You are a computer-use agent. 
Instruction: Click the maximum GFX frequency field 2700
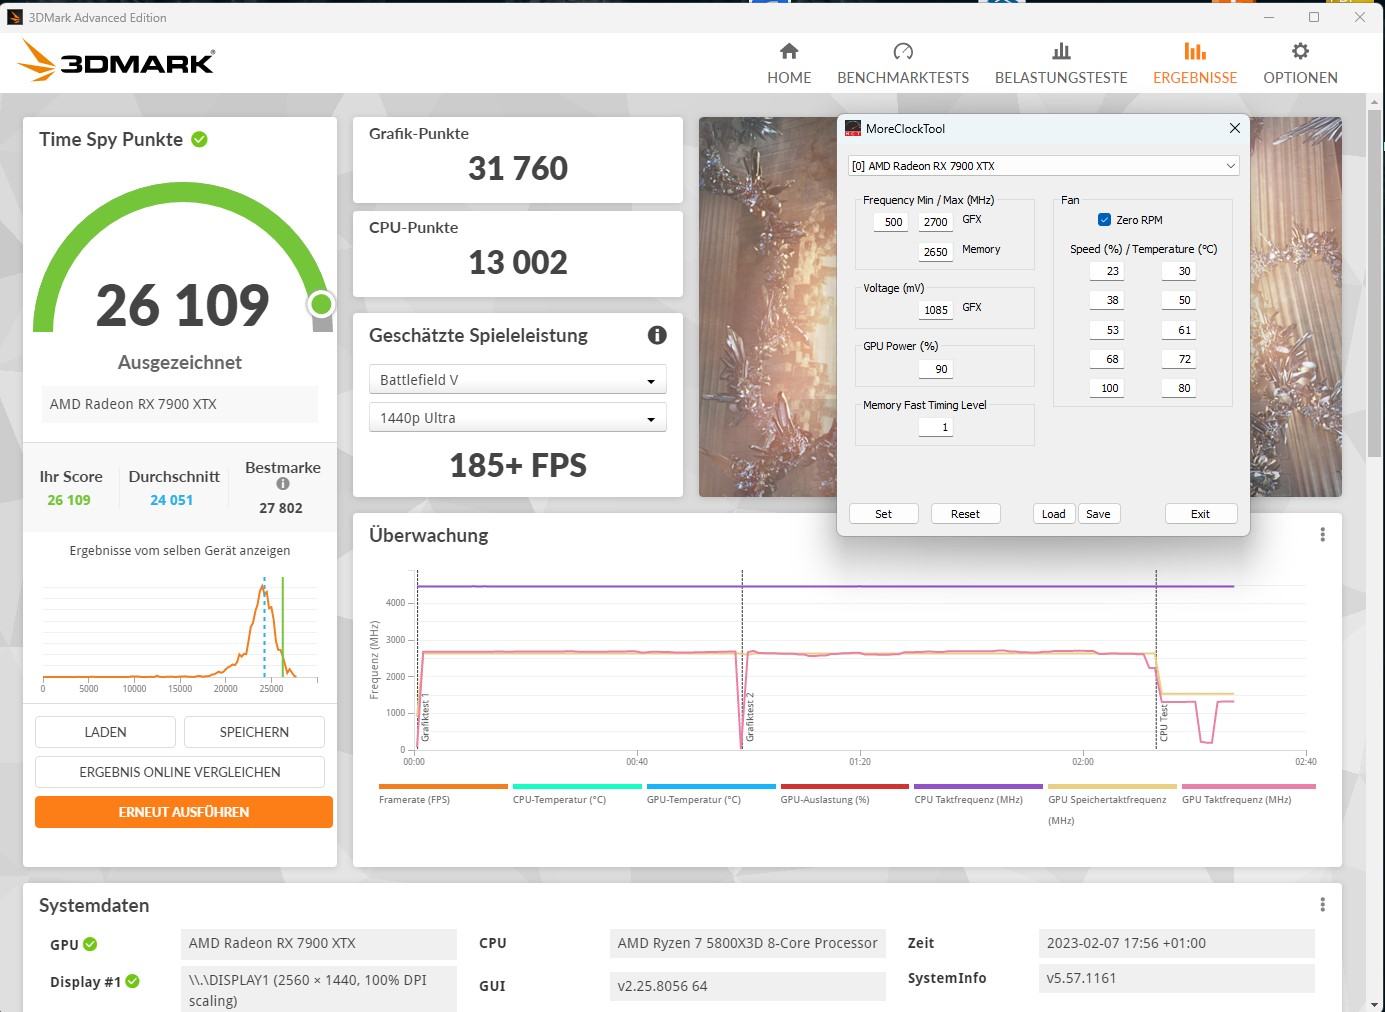[x=935, y=222]
